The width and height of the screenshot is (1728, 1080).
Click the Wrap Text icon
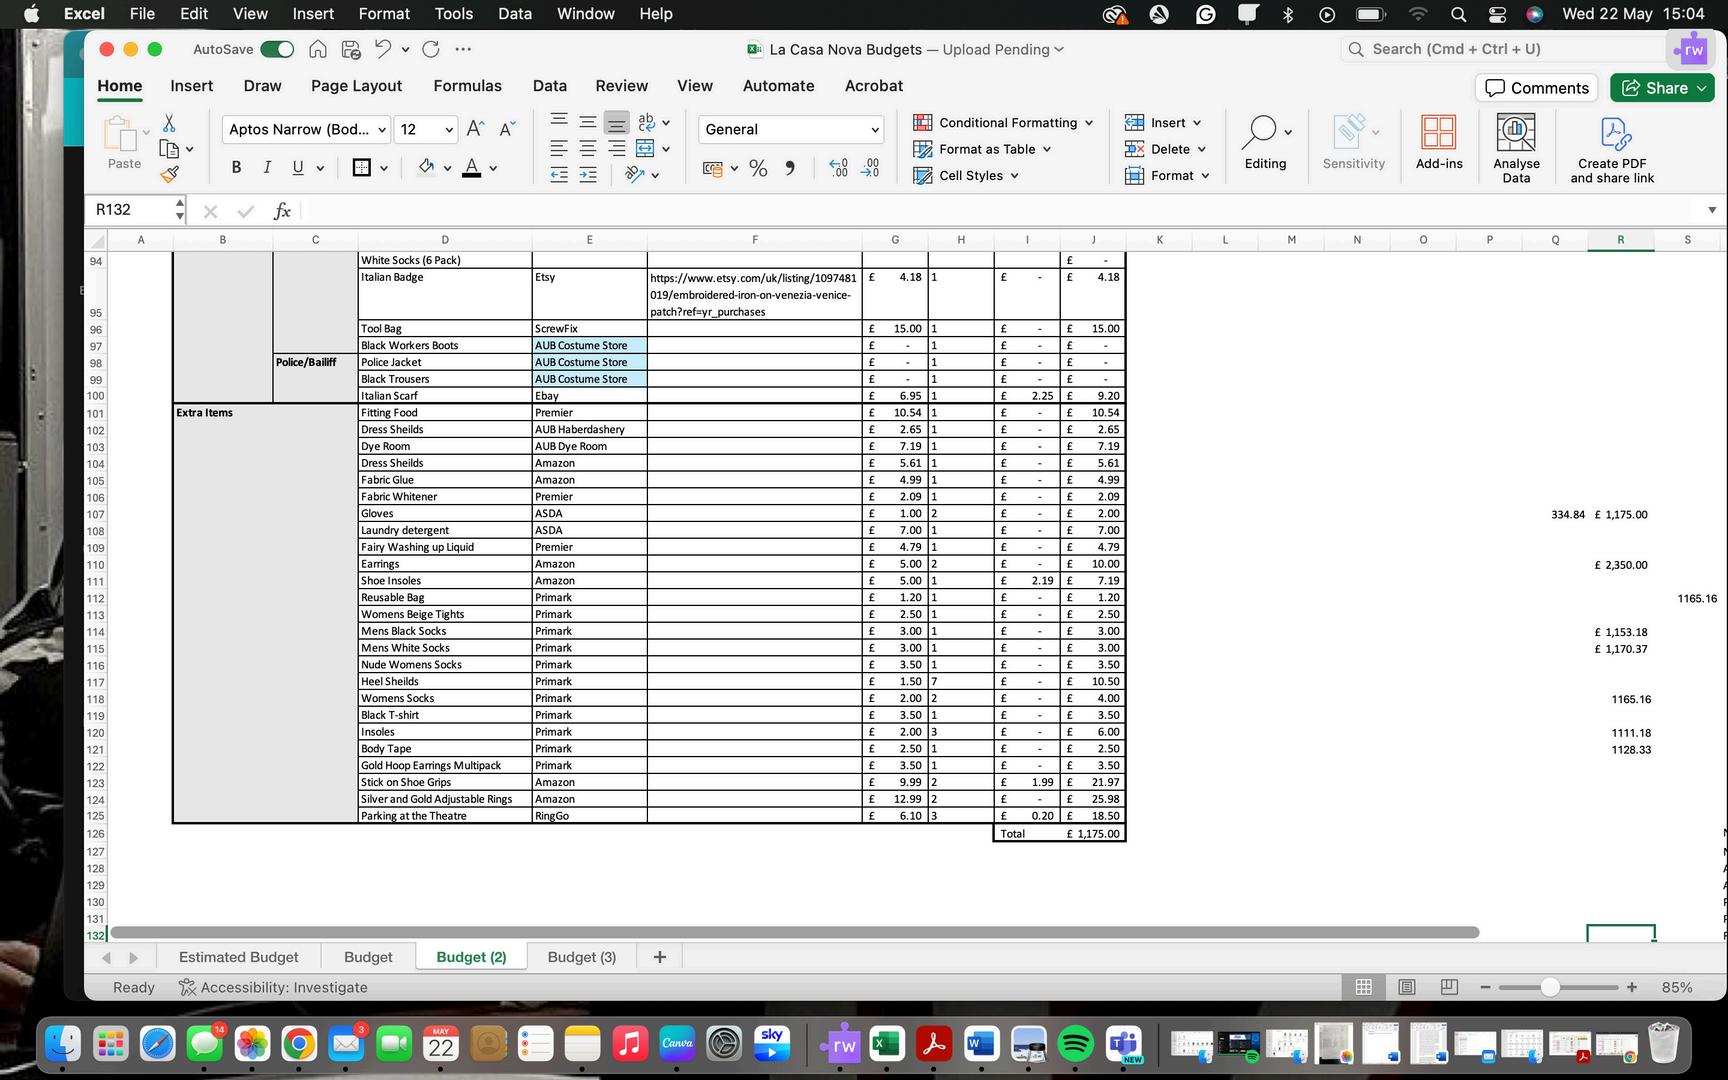pyautogui.click(x=646, y=122)
